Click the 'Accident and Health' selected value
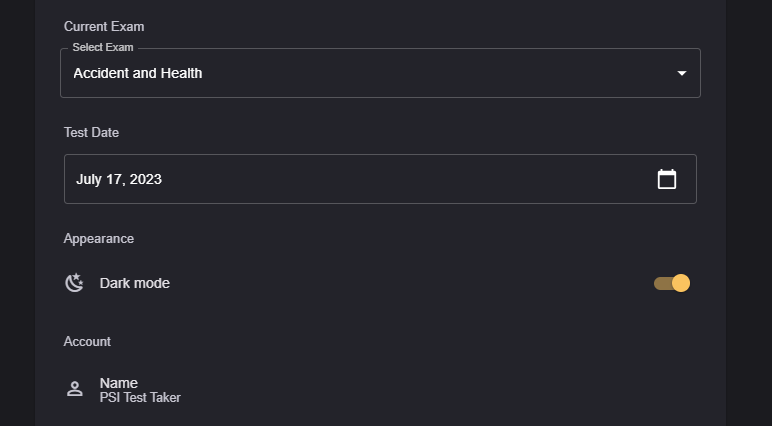Screen dimensions: 772x426 (138, 73)
